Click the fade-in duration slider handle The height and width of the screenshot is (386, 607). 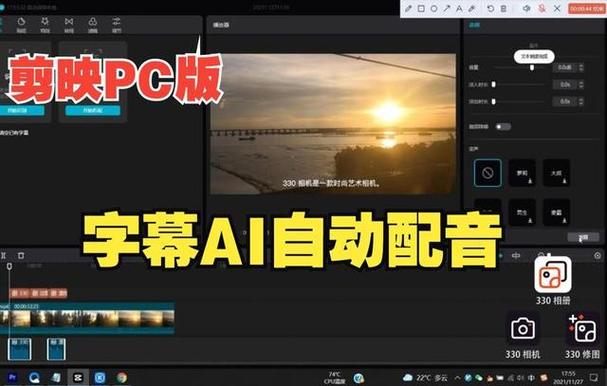coord(494,84)
